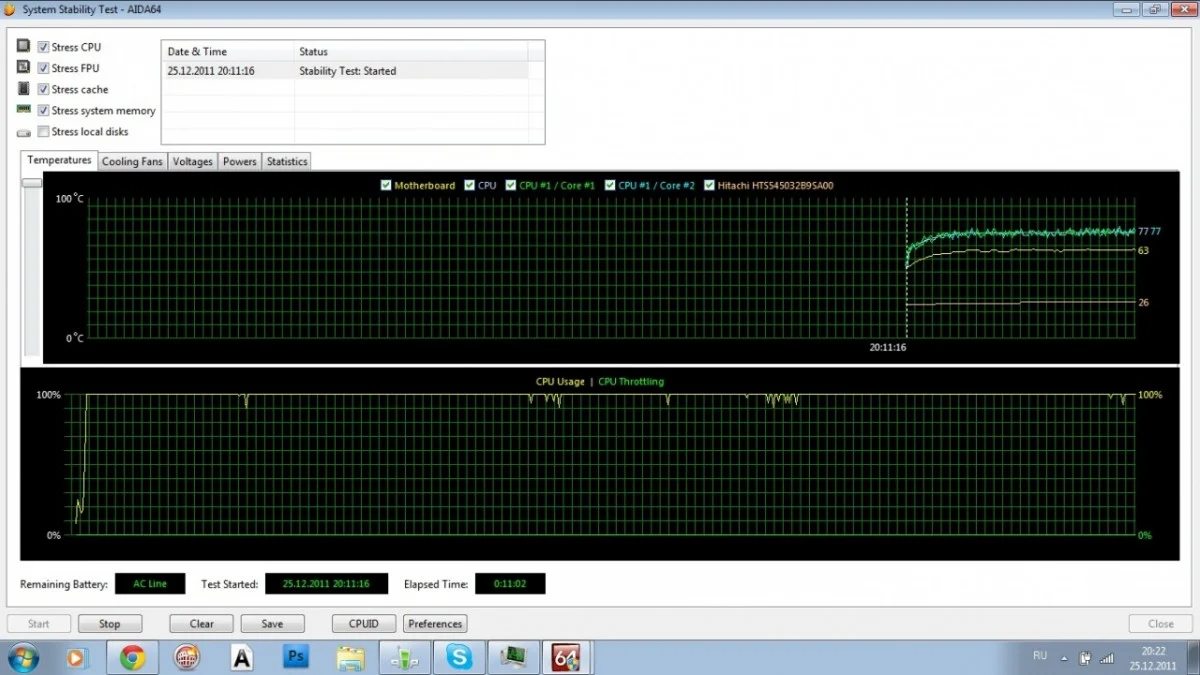Click the greyed-out Close button
Screen dimensions: 1200x675
click(x=1161, y=623)
